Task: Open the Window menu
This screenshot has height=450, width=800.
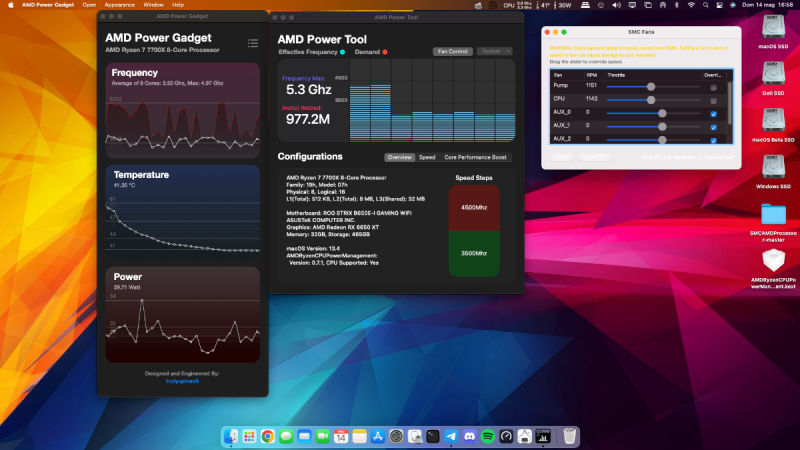Action: tap(154, 5)
